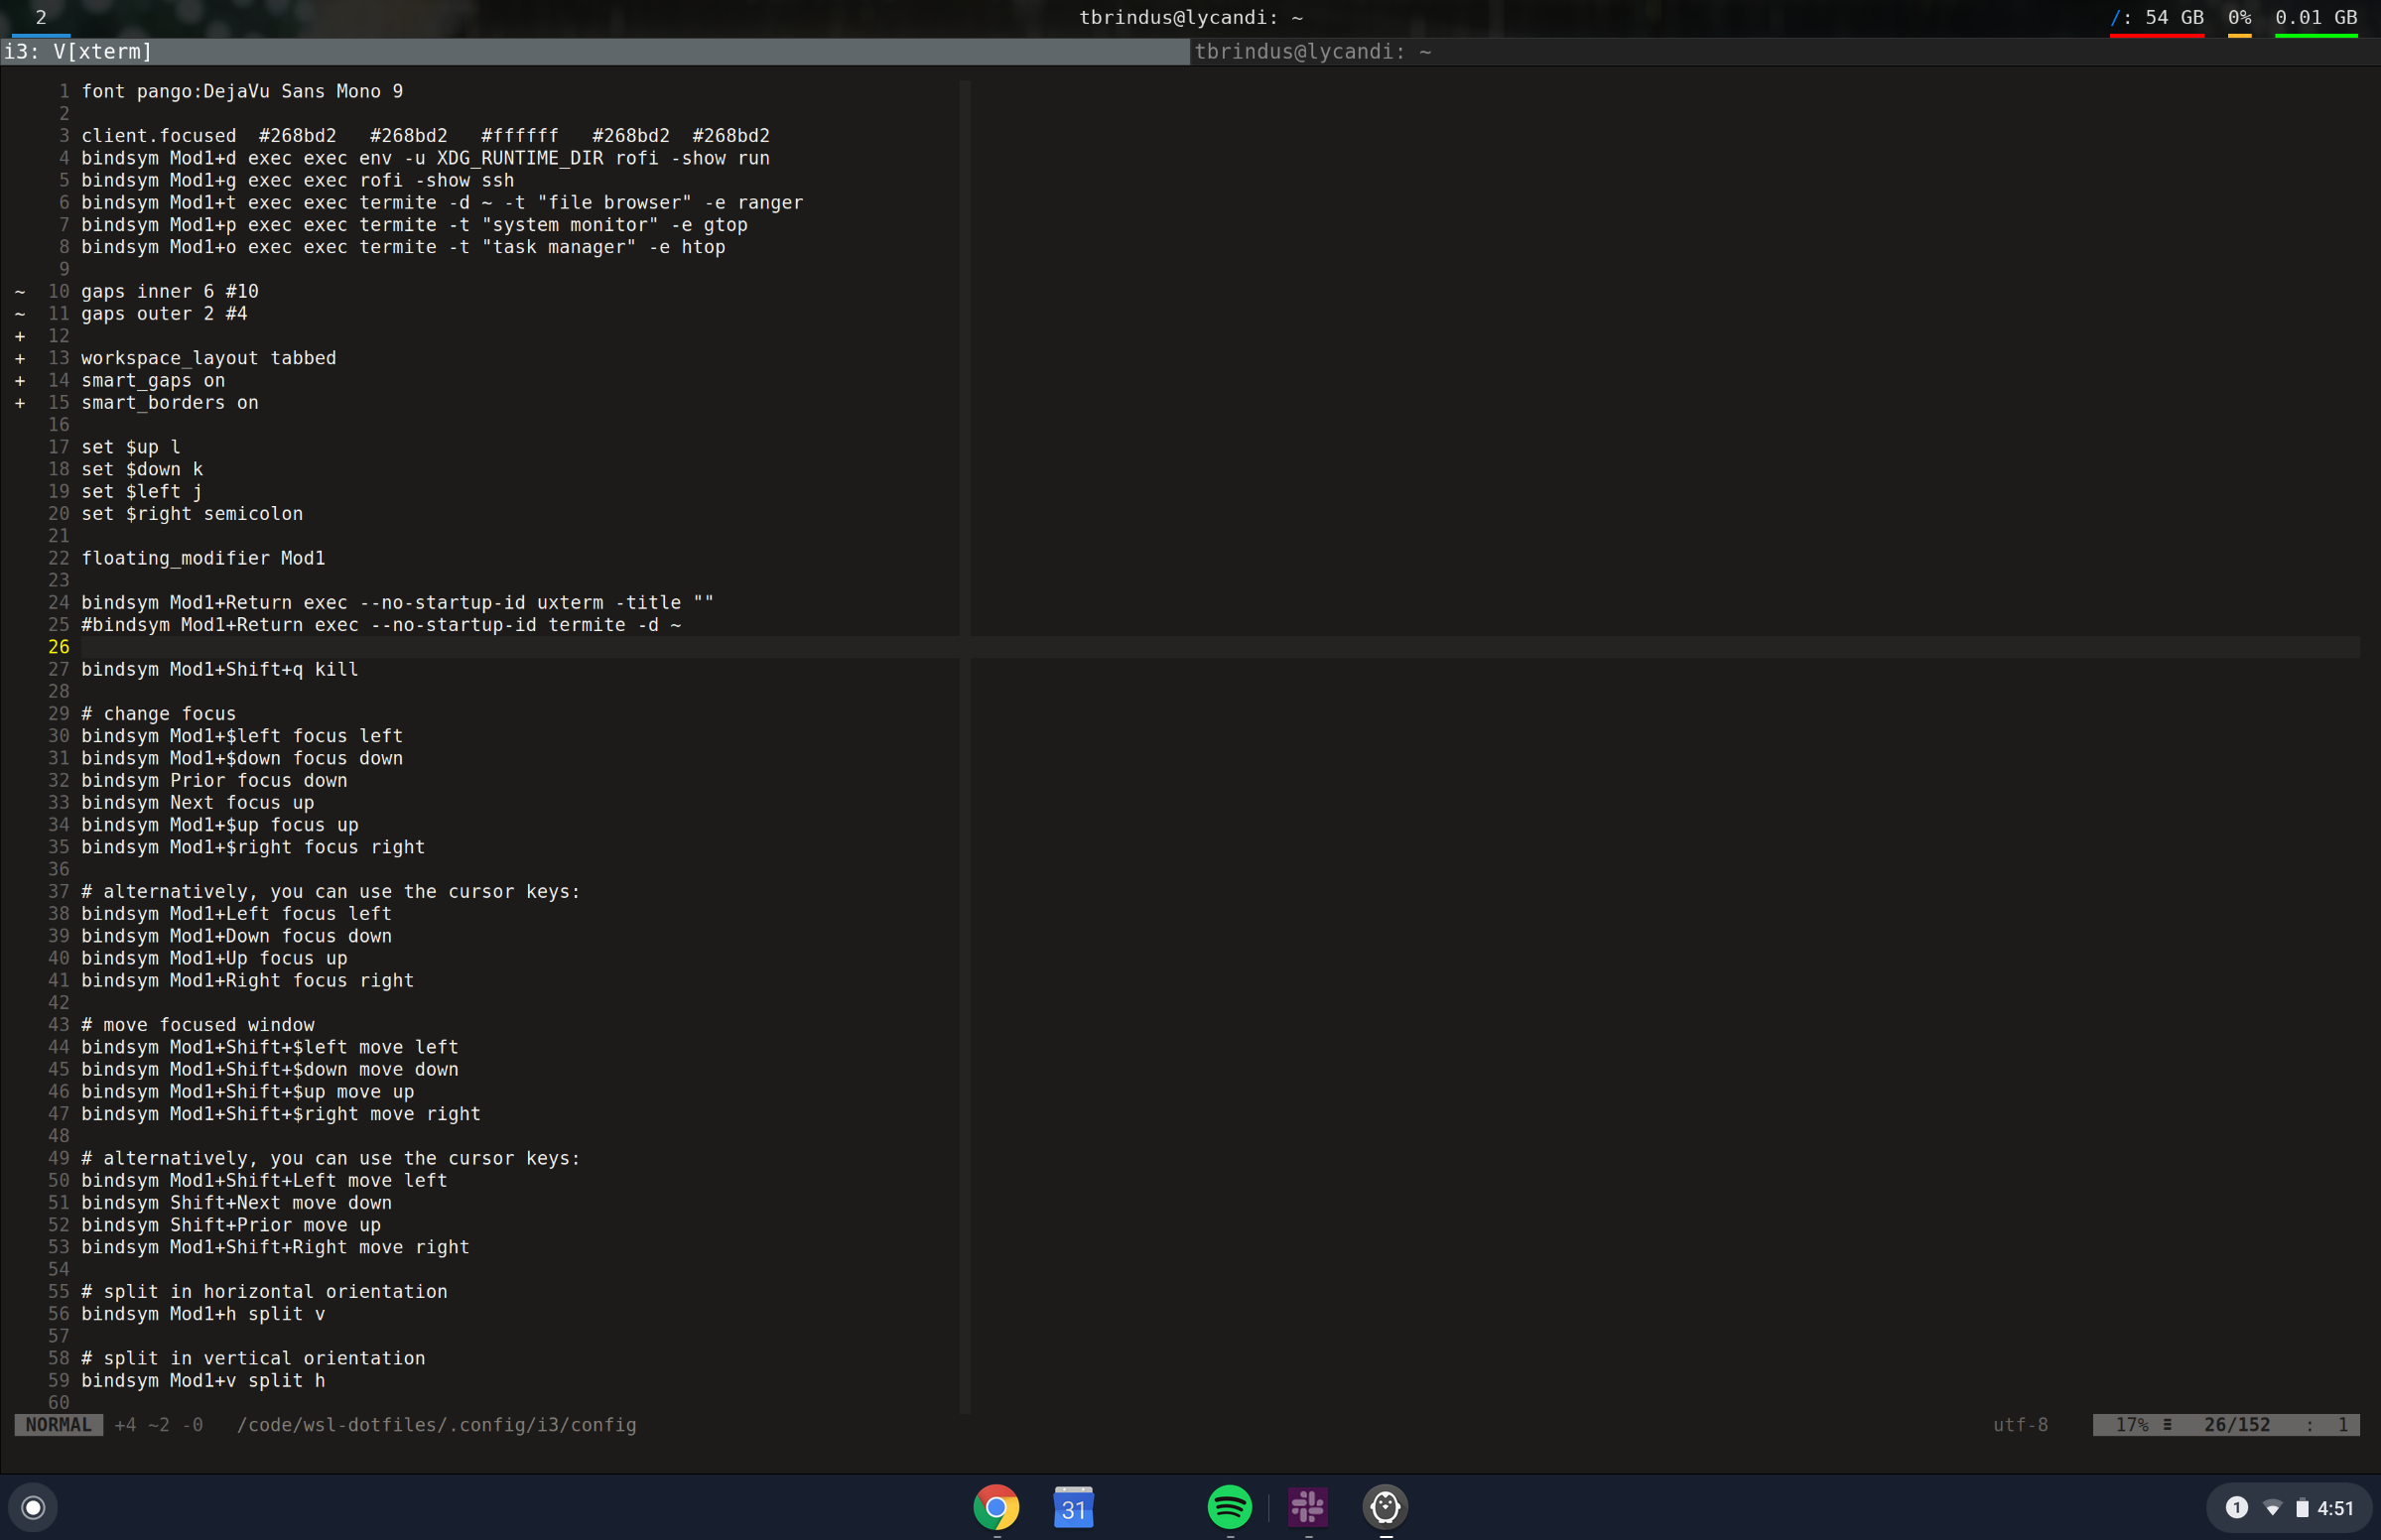Click the clock showing 4:51
This screenshot has width=2381, height=1540.
coord(2336,1509)
